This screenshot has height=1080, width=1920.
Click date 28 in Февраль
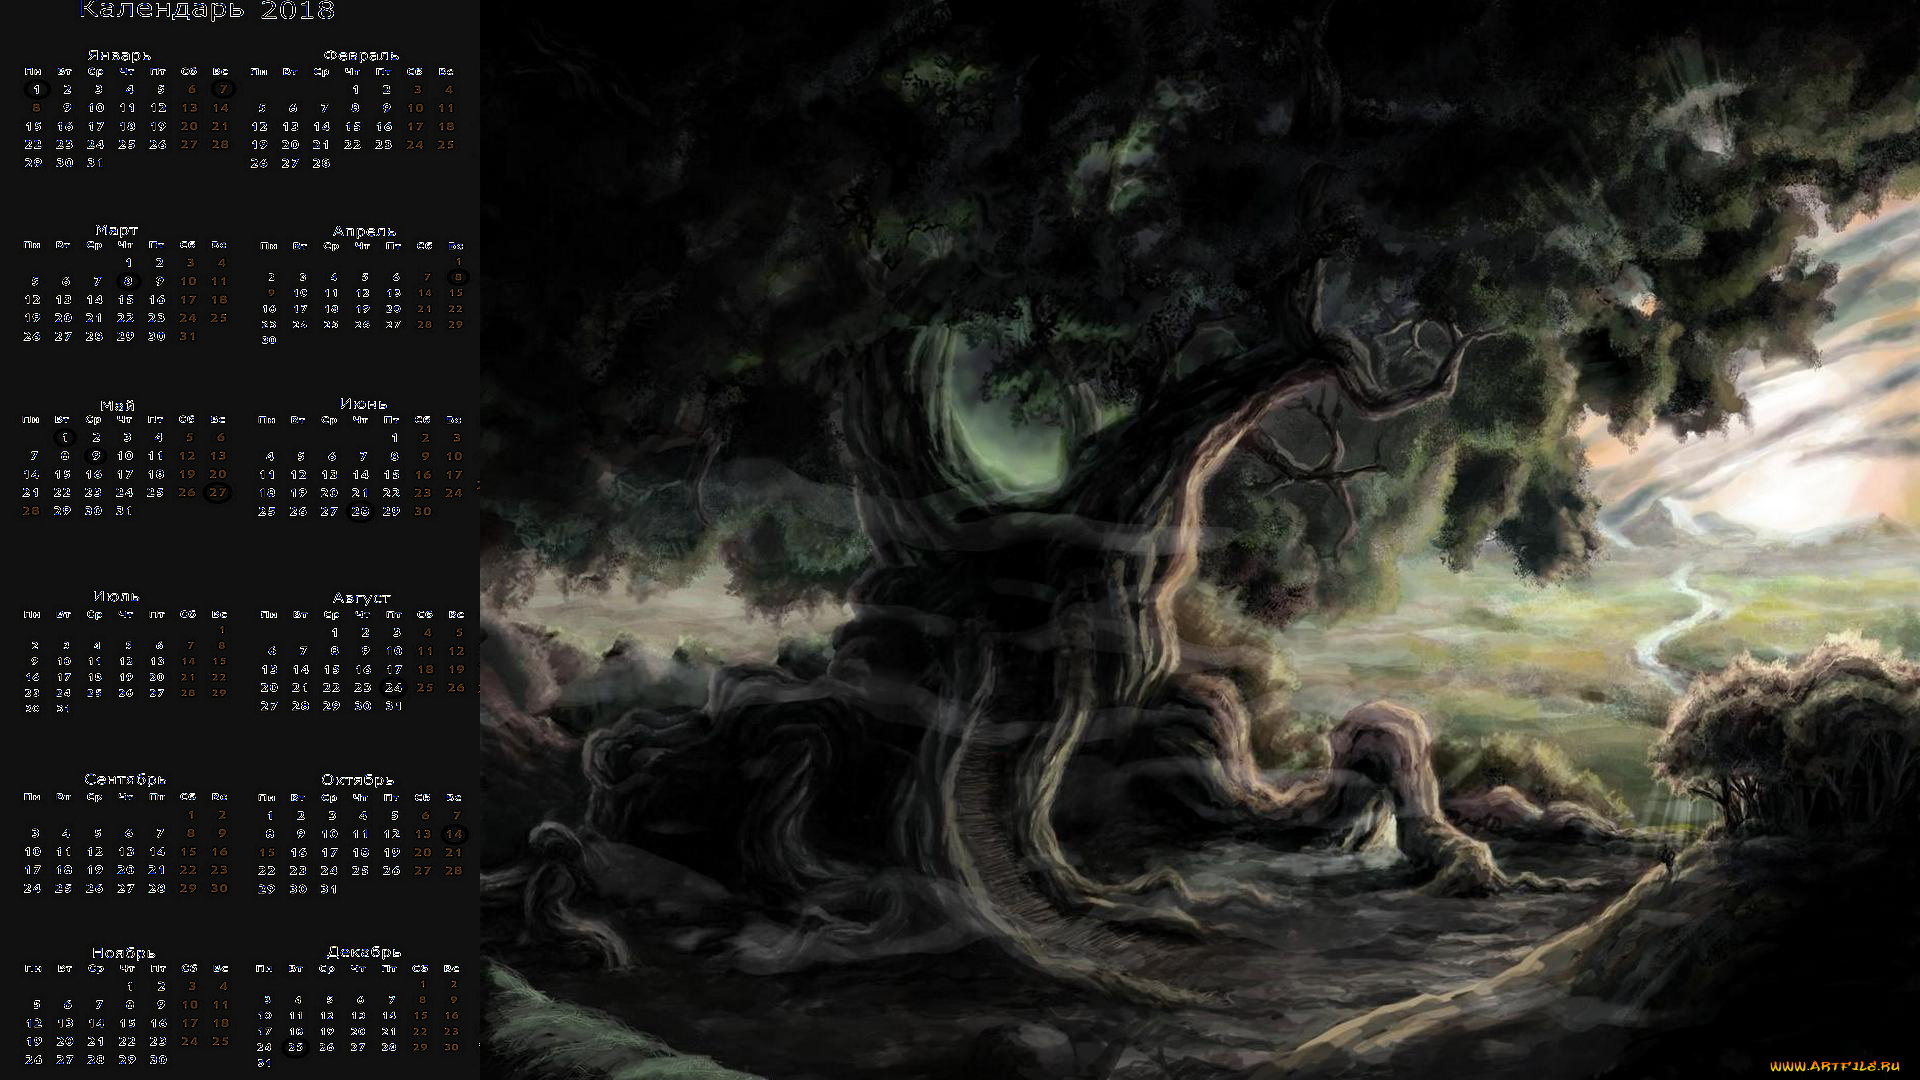(321, 163)
